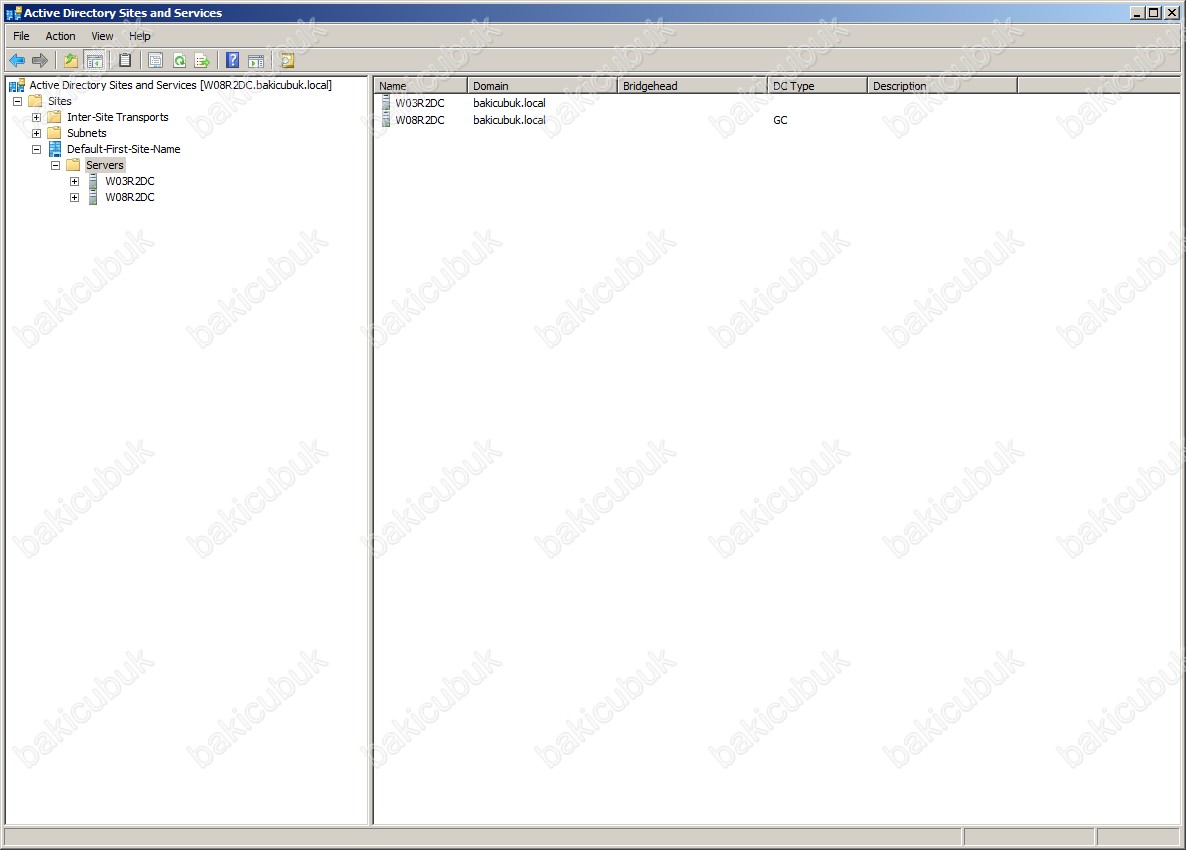The width and height of the screenshot is (1186, 850).
Task: Click GC value in DC Type column
Action: pyautogui.click(x=780, y=120)
